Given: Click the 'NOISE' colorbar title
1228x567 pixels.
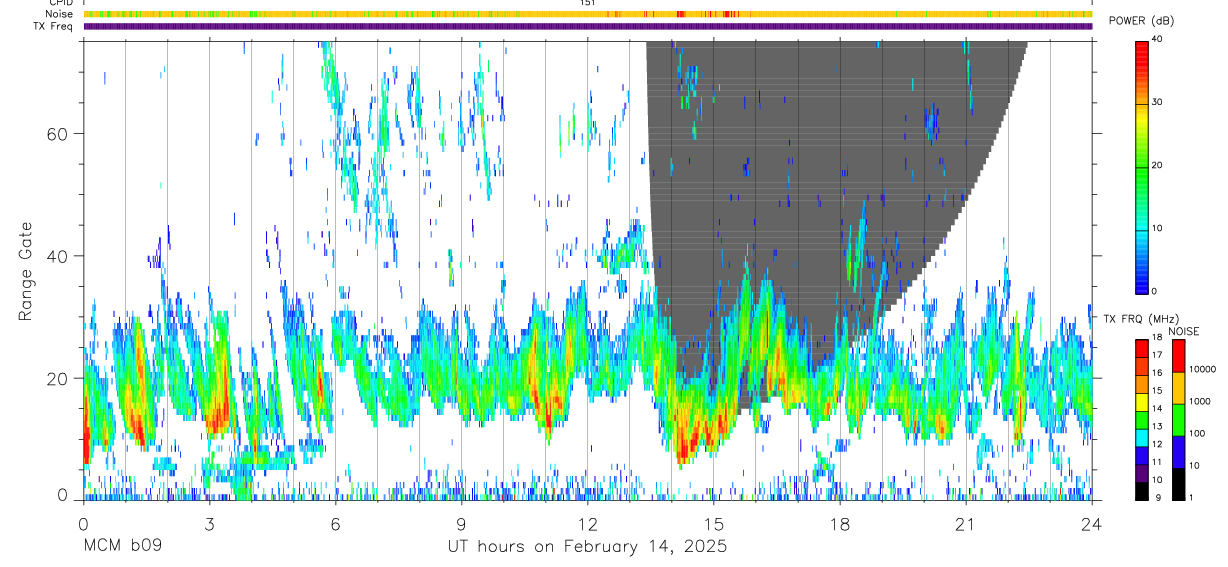Looking at the screenshot, I should 1183,331.
